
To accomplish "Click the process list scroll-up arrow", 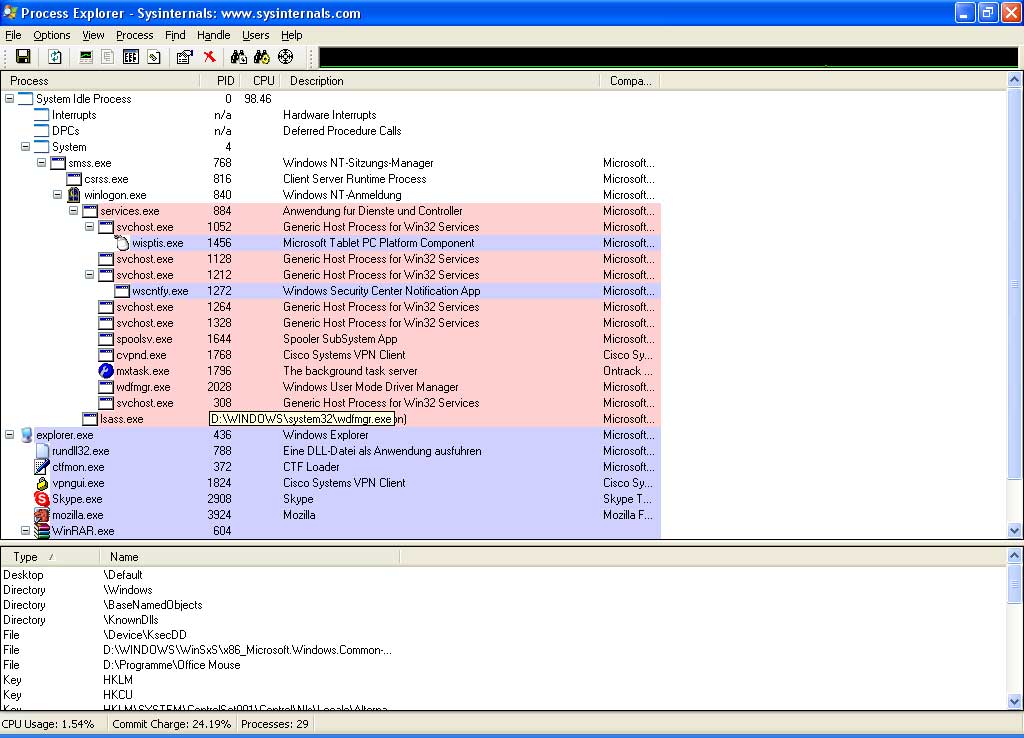I will [1014, 80].
